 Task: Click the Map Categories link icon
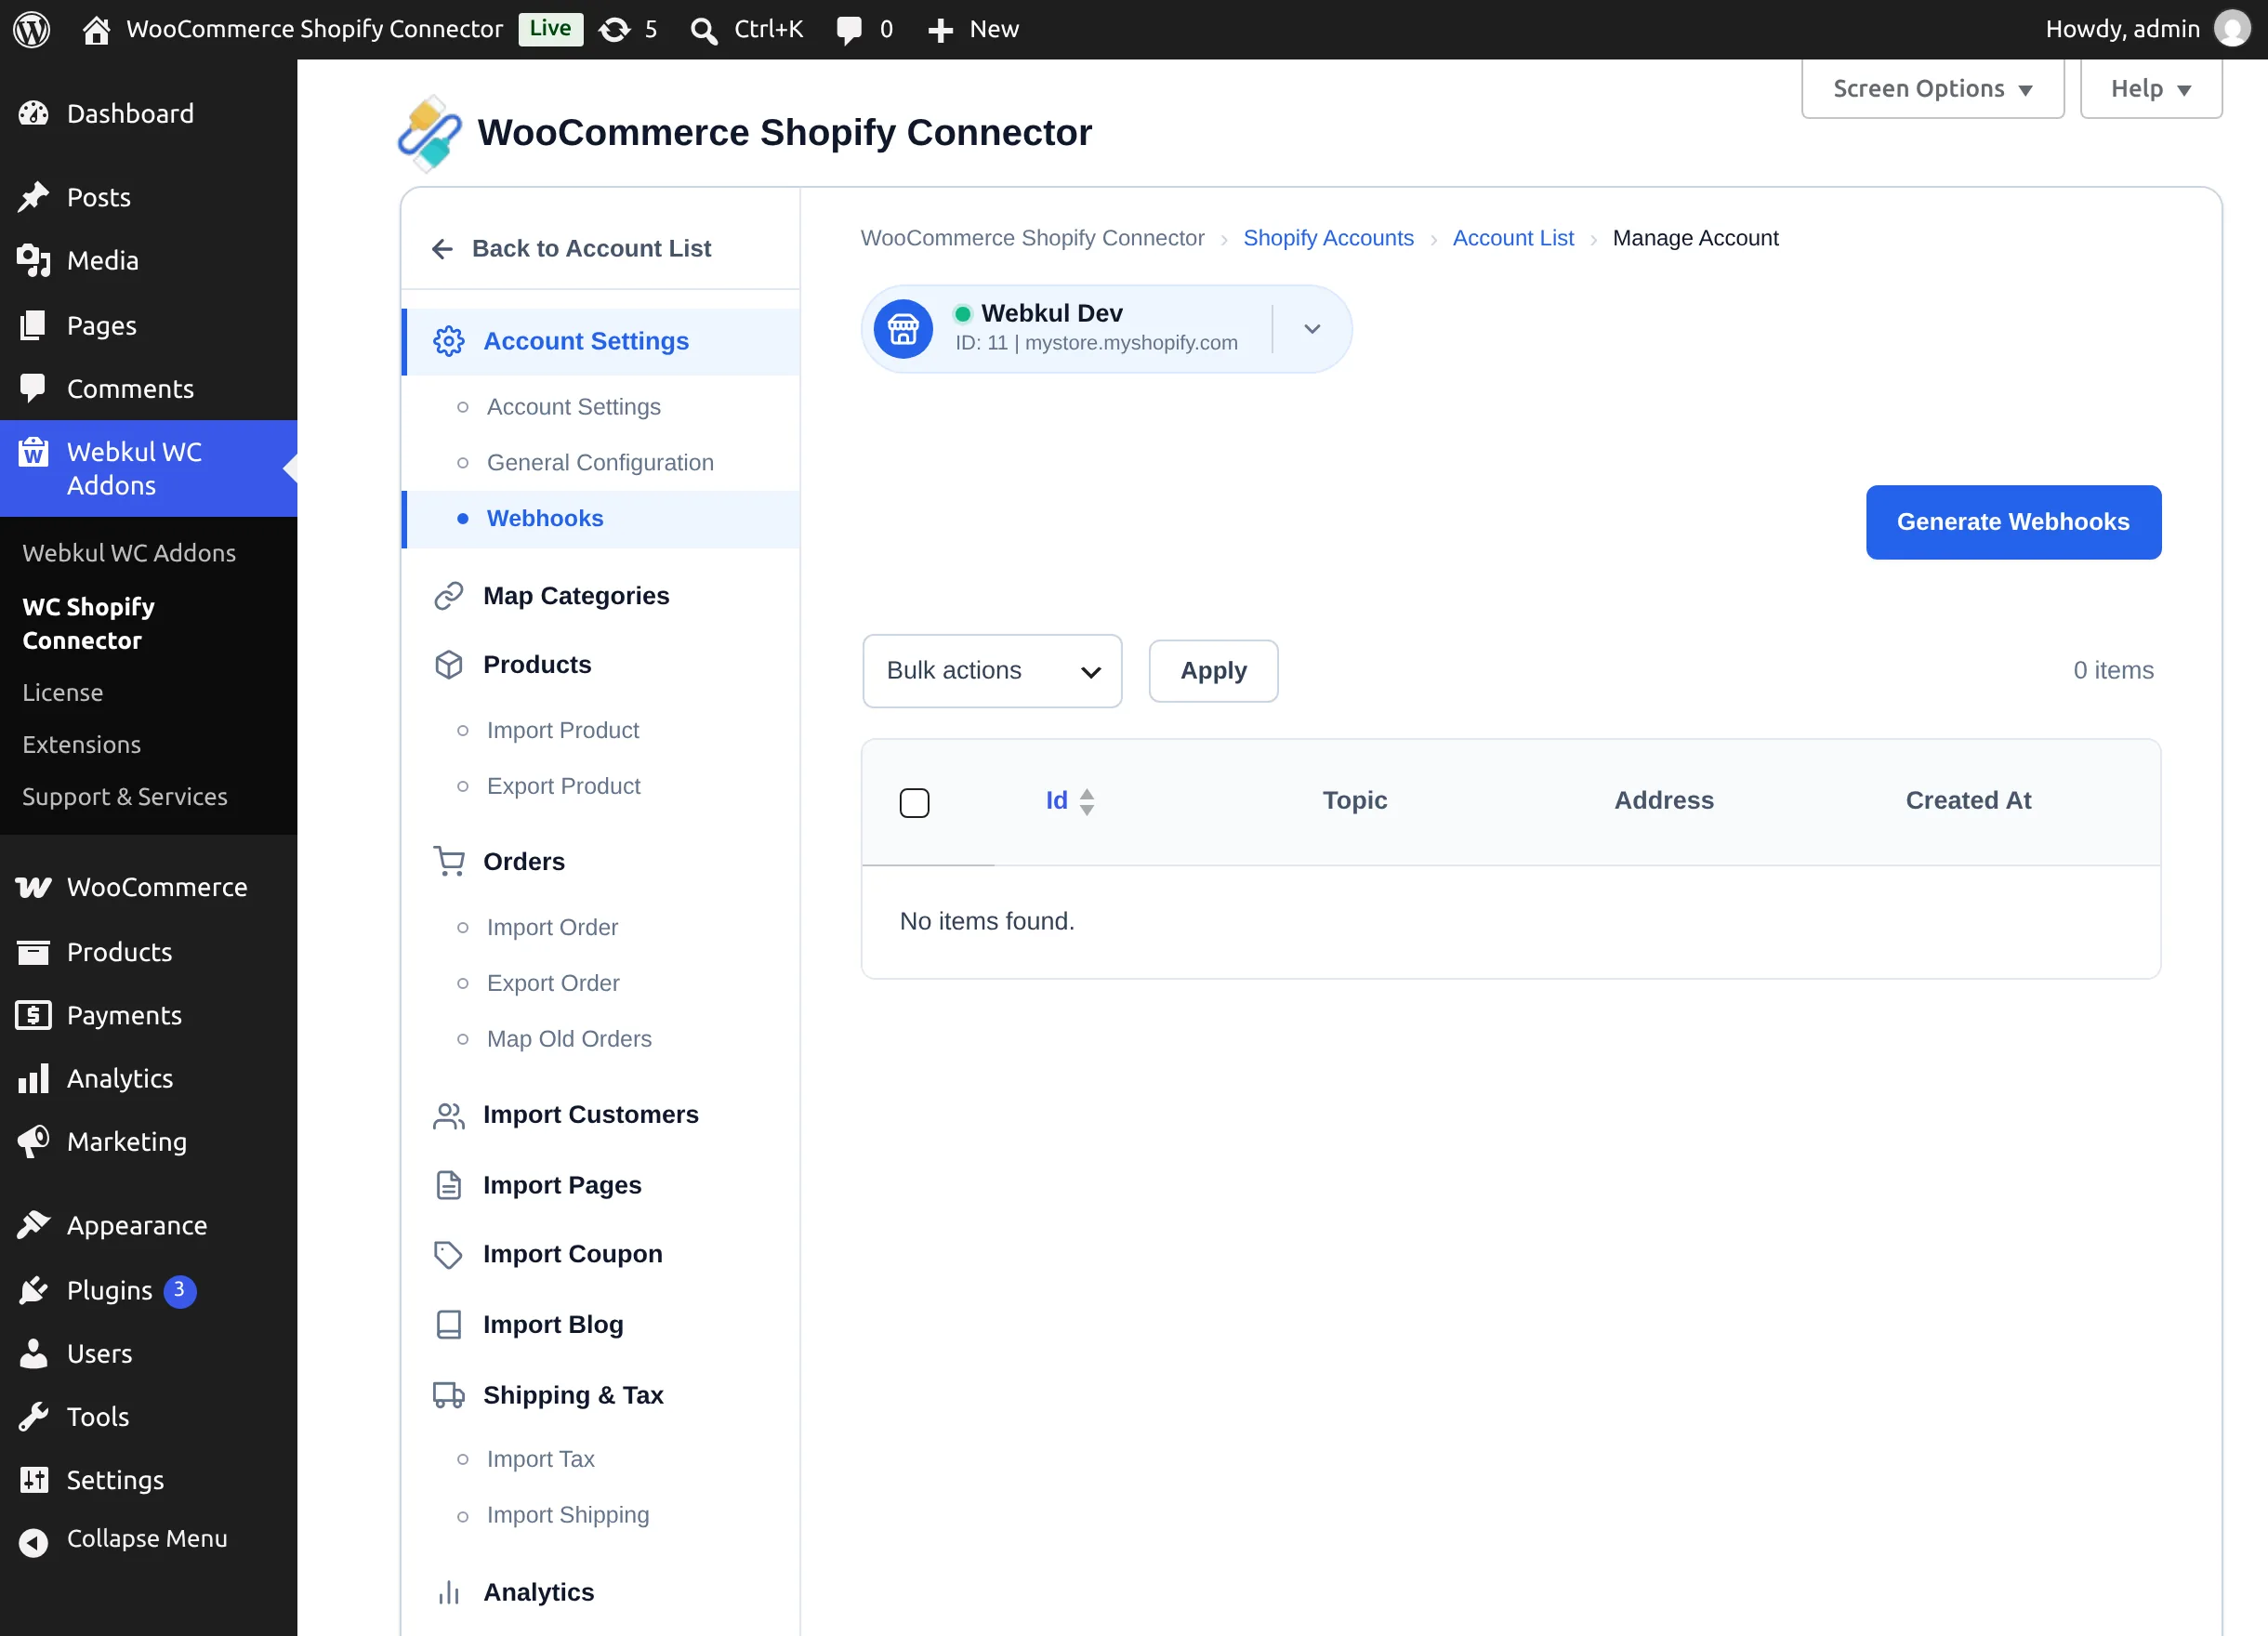pos(449,596)
